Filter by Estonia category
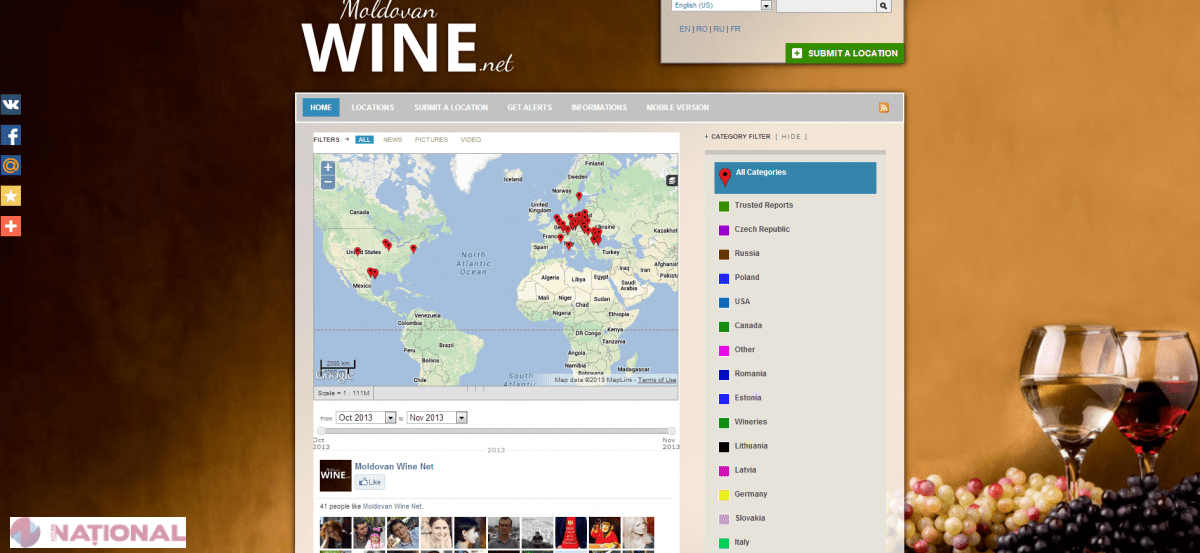Viewport: 1200px width, 553px height. 748,397
